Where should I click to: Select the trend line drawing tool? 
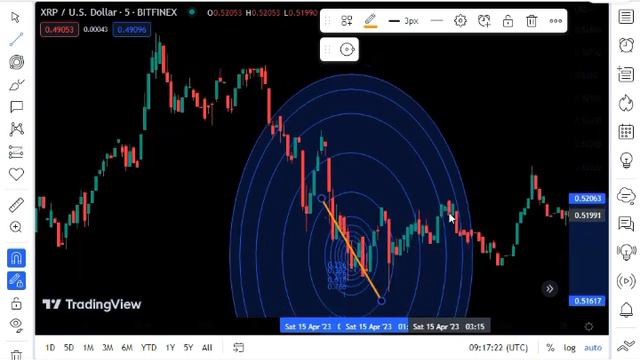click(16, 40)
